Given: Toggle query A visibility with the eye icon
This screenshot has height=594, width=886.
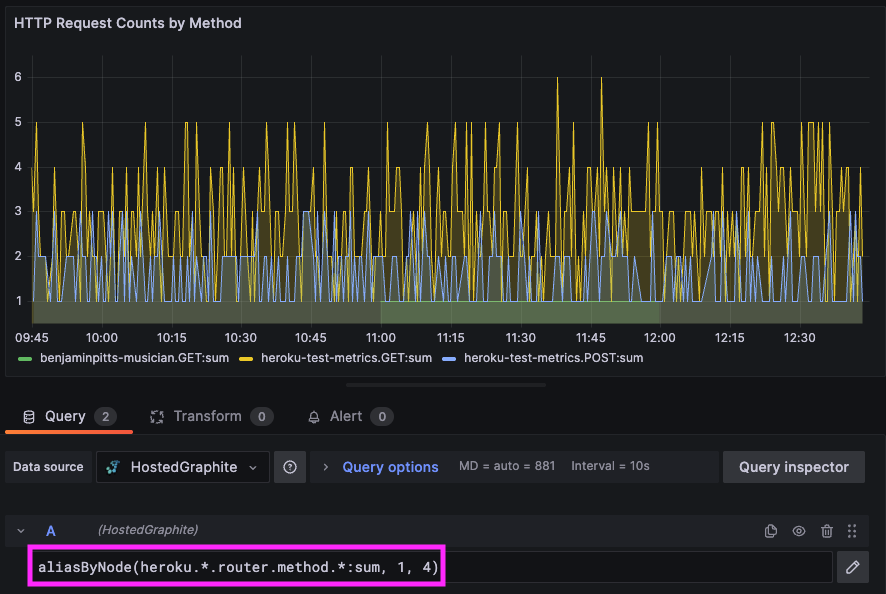Looking at the screenshot, I should 798,531.
